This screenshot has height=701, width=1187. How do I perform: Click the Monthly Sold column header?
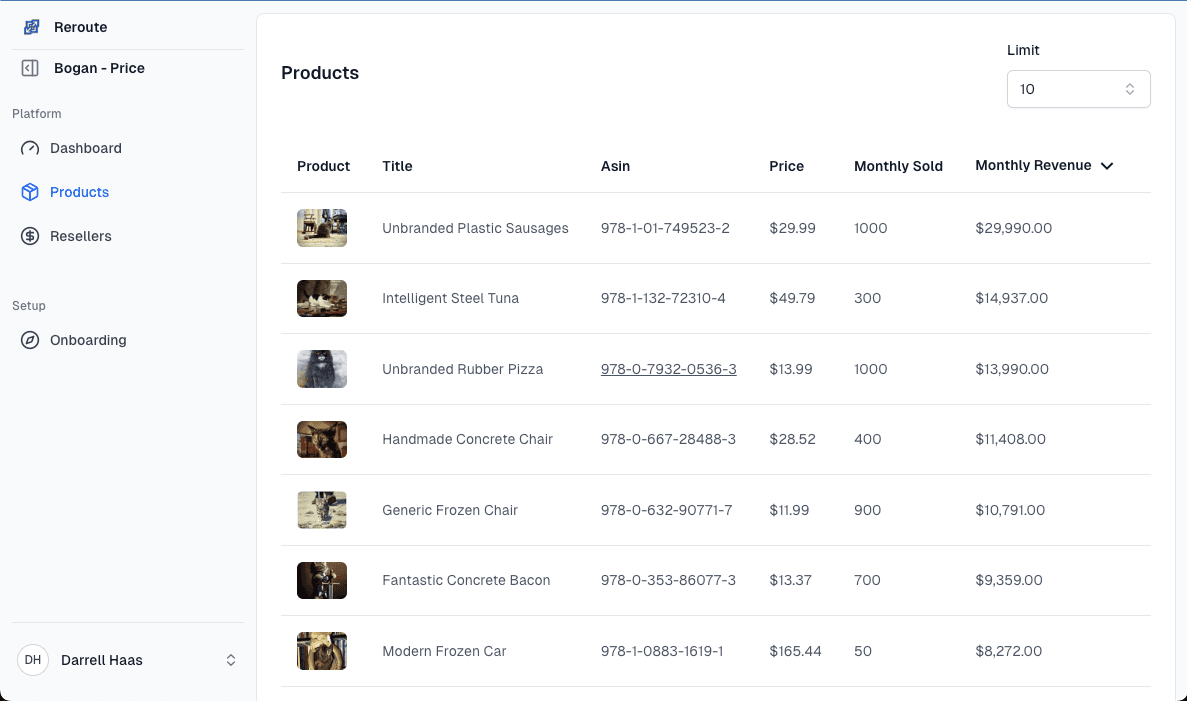click(898, 166)
